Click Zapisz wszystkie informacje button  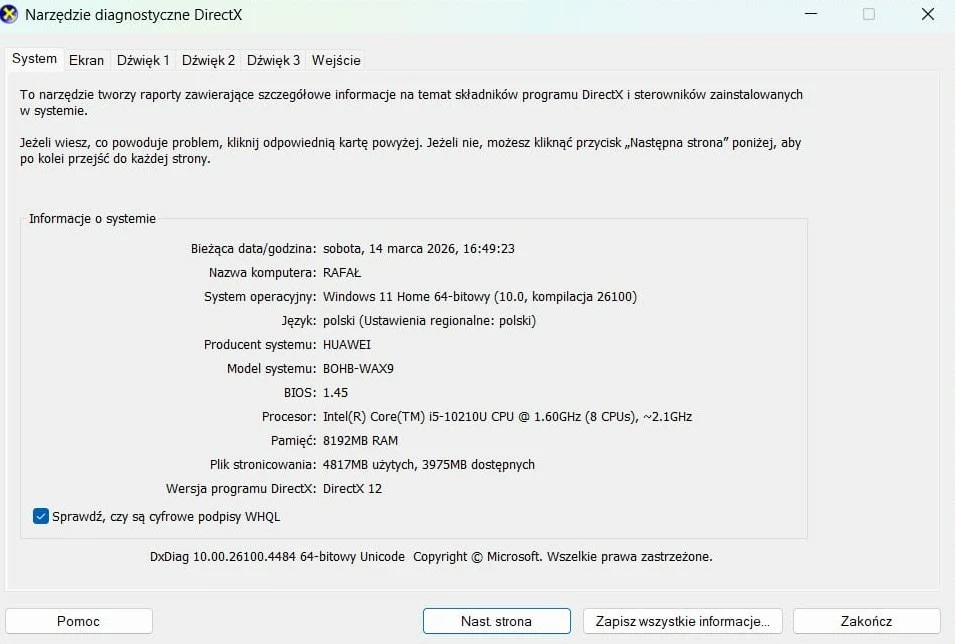point(681,620)
